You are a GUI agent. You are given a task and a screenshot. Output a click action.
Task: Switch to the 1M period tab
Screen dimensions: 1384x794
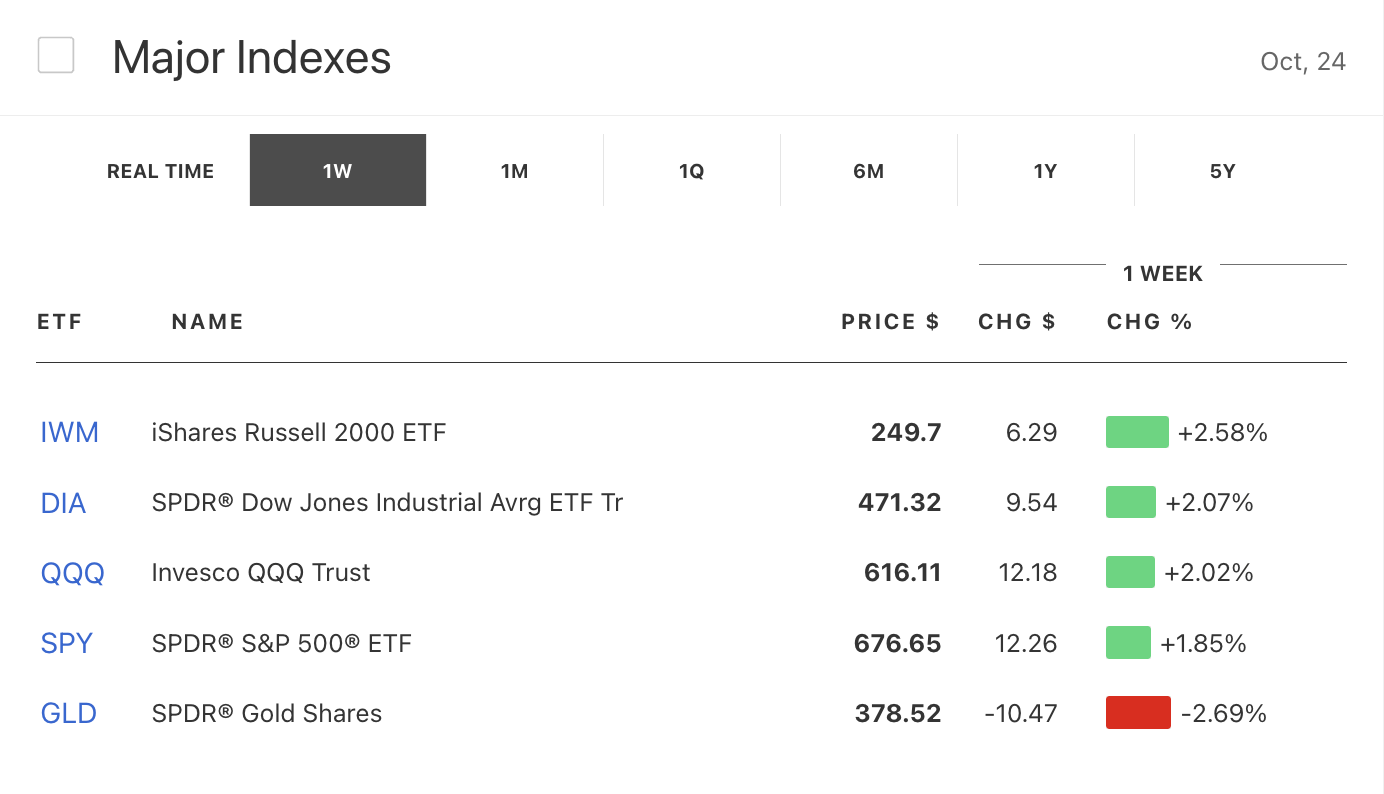tap(515, 171)
